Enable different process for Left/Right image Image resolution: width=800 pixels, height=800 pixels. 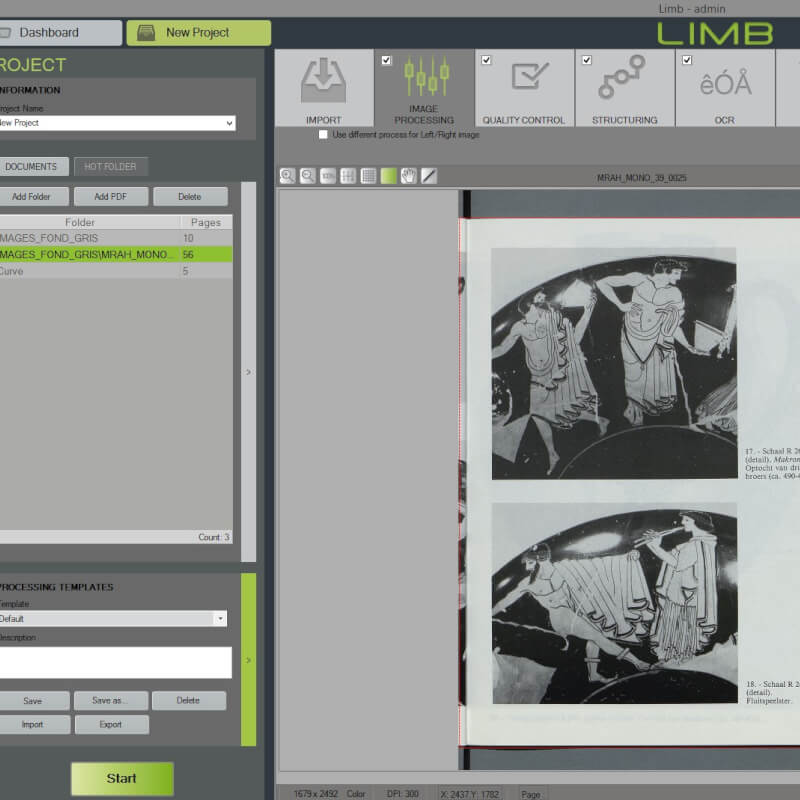pyautogui.click(x=323, y=135)
